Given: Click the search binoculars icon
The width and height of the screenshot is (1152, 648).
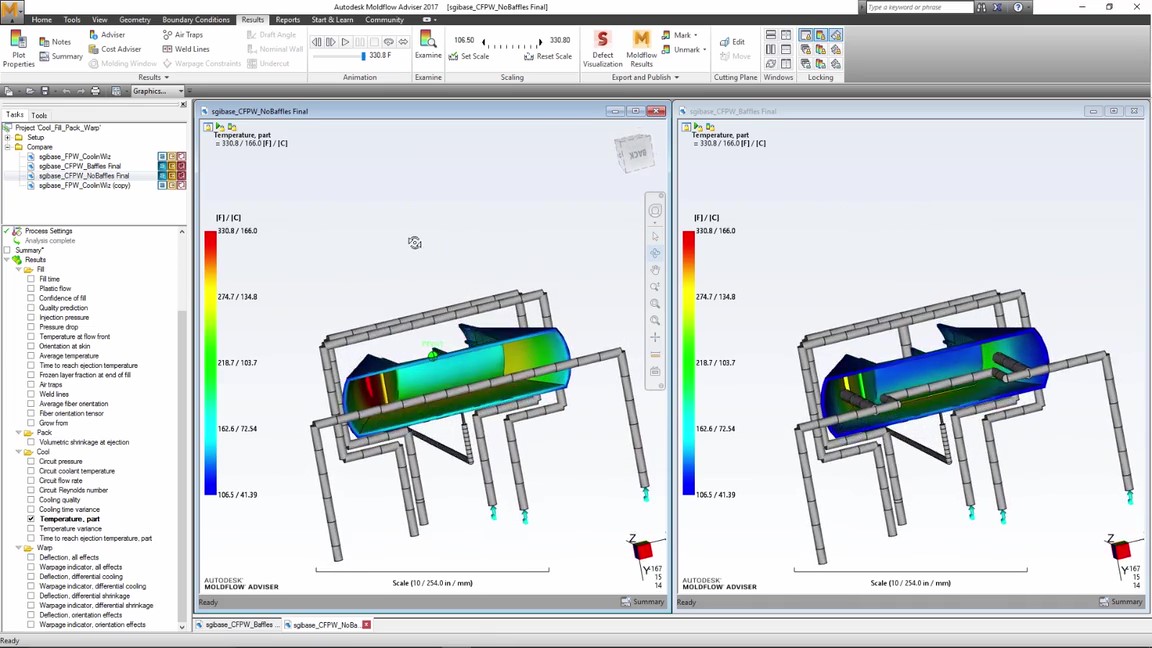Looking at the screenshot, I should pyautogui.click(x=981, y=7).
